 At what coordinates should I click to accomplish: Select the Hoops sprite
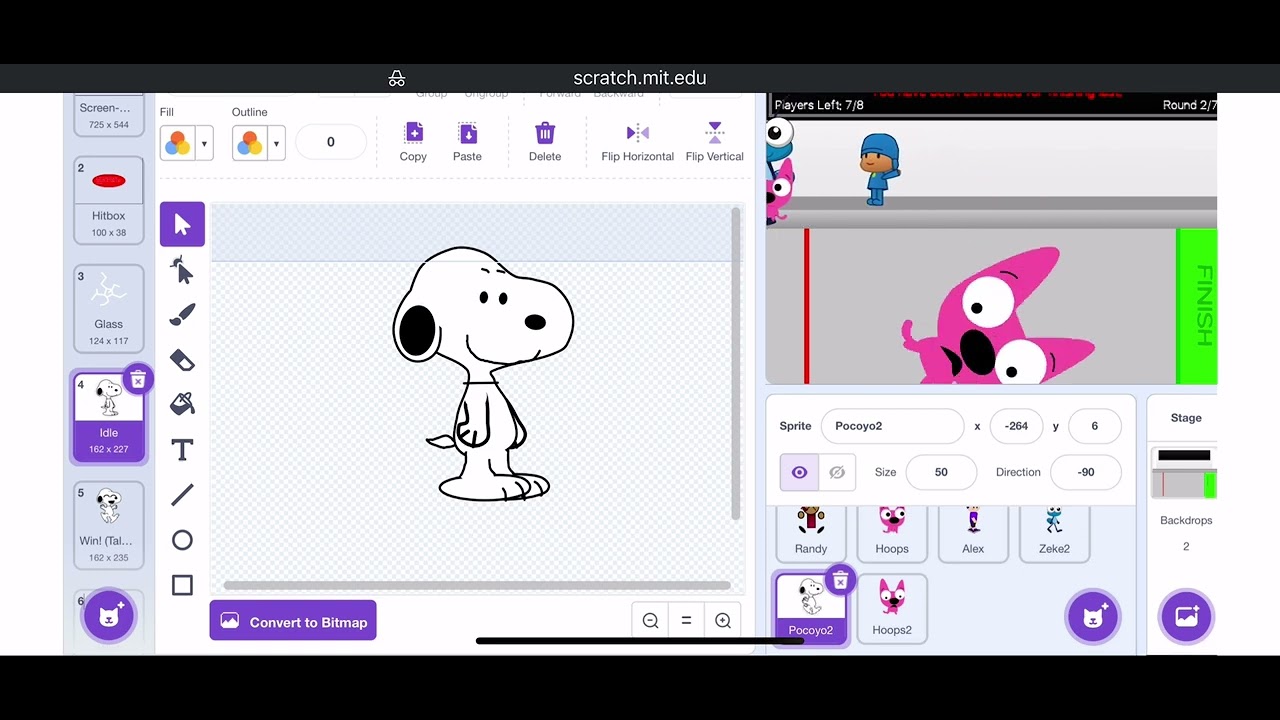[892, 533]
